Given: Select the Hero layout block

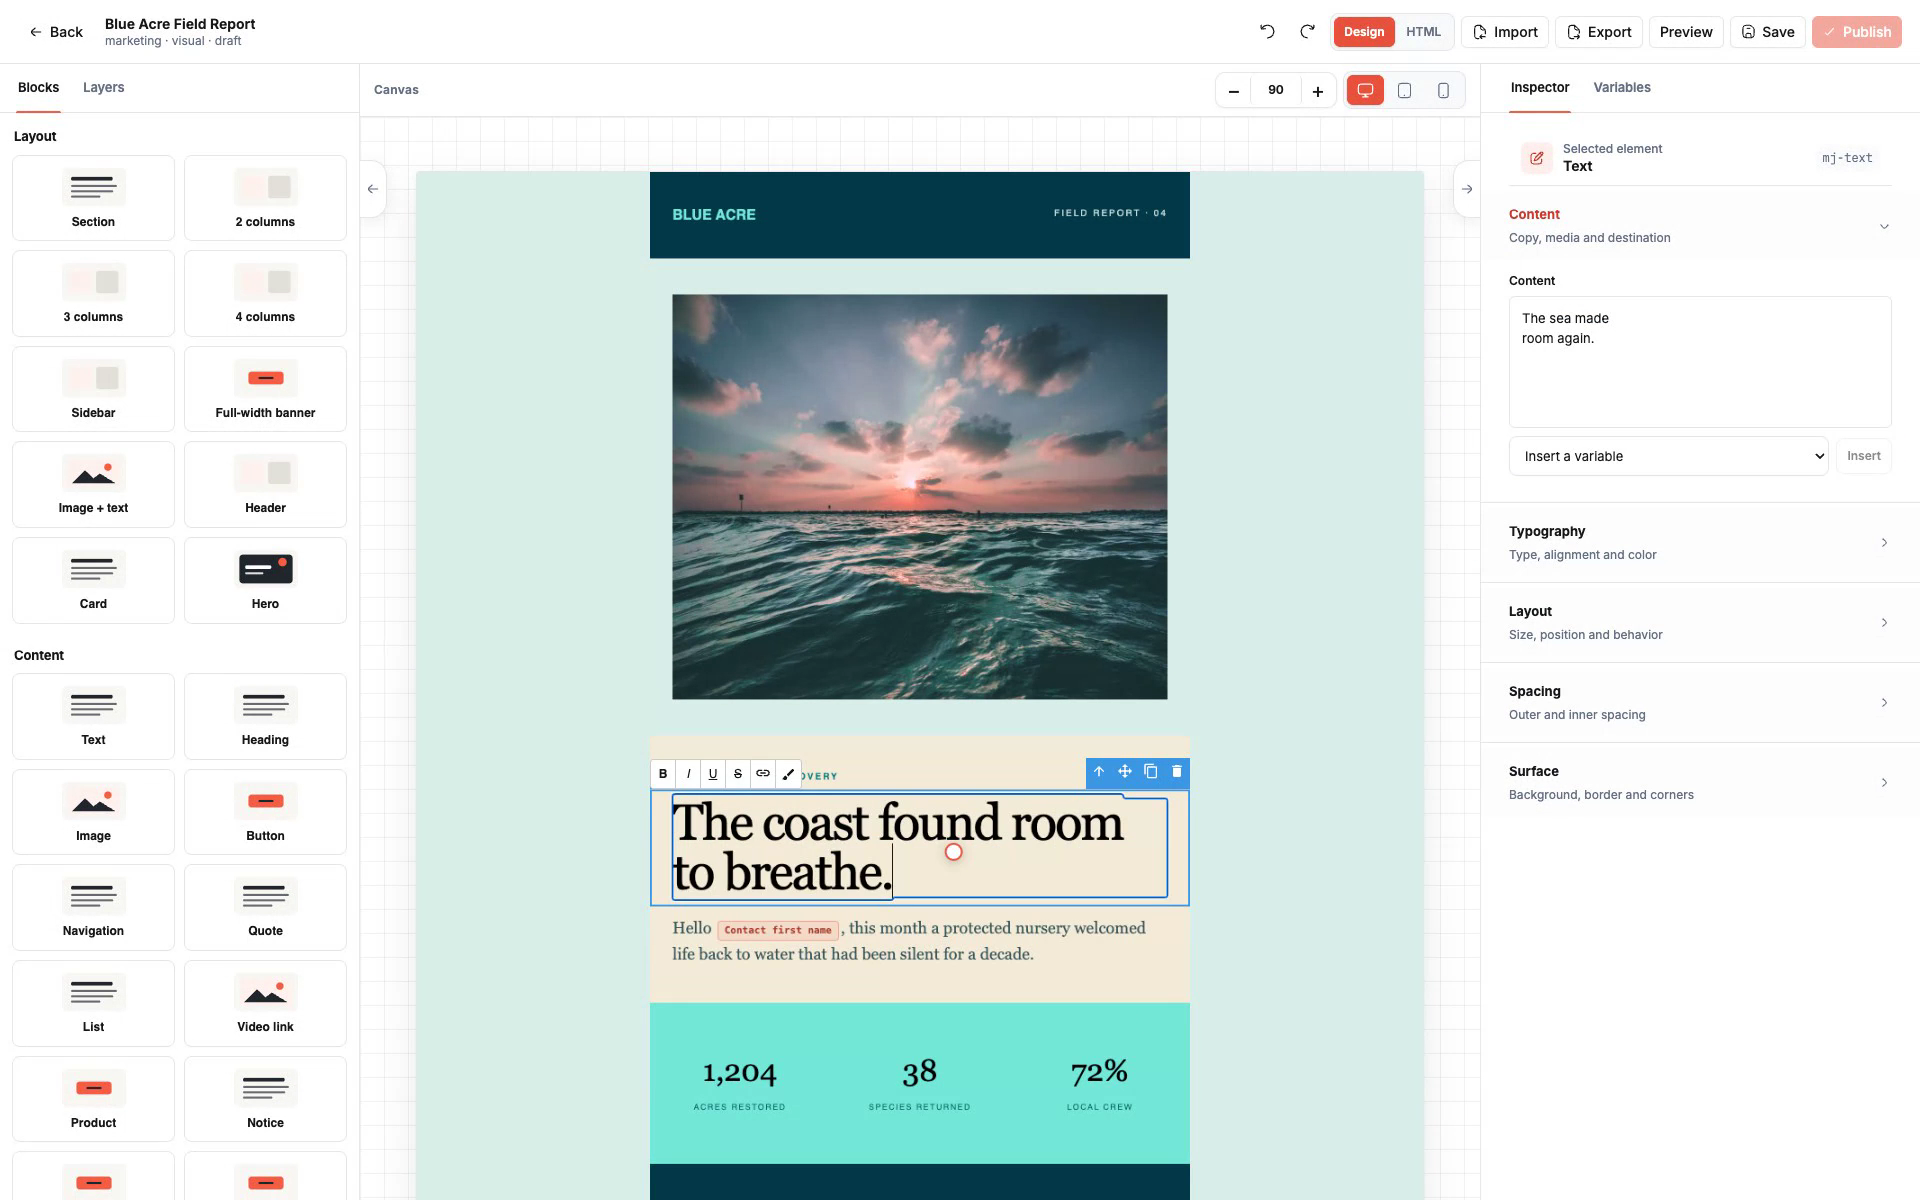Looking at the screenshot, I should pyautogui.click(x=265, y=581).
